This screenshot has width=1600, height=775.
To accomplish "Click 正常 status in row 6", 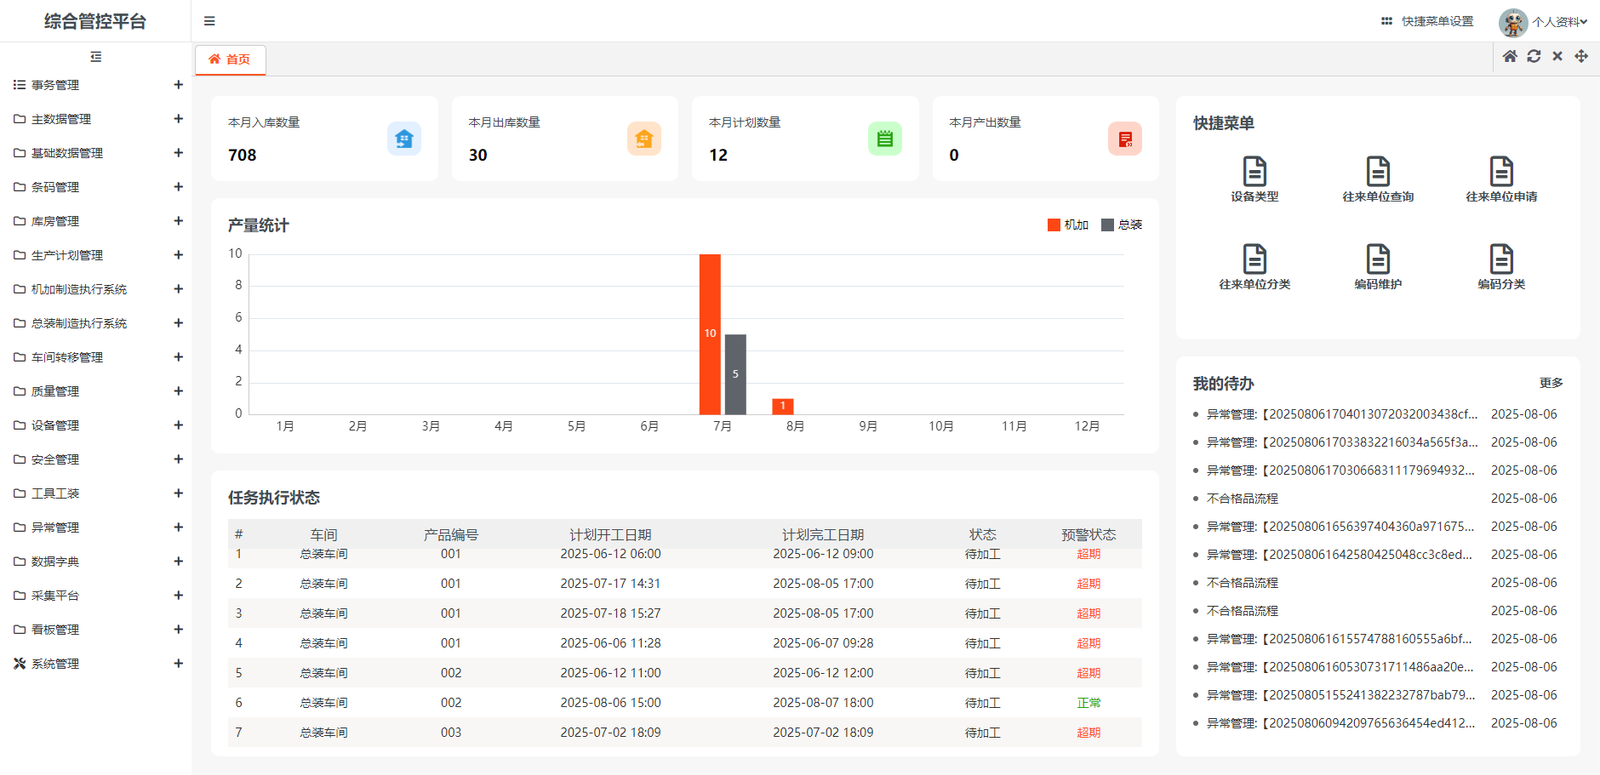I will point(1088,703).
